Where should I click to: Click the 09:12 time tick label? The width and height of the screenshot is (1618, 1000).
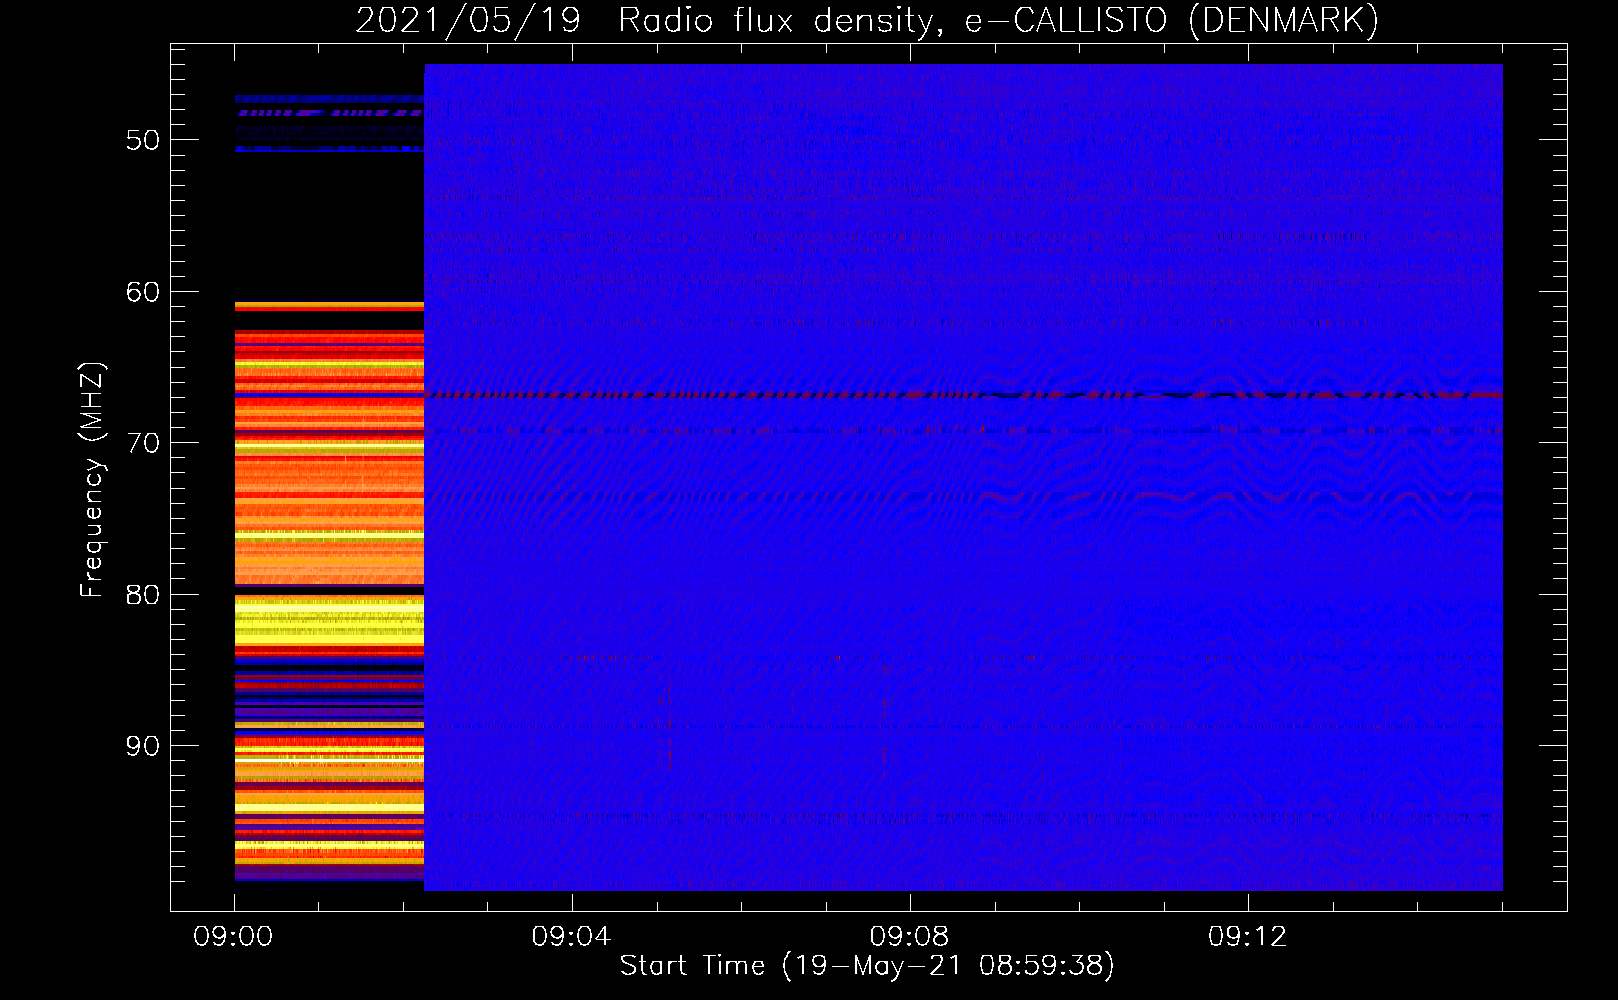[1248, 937]
